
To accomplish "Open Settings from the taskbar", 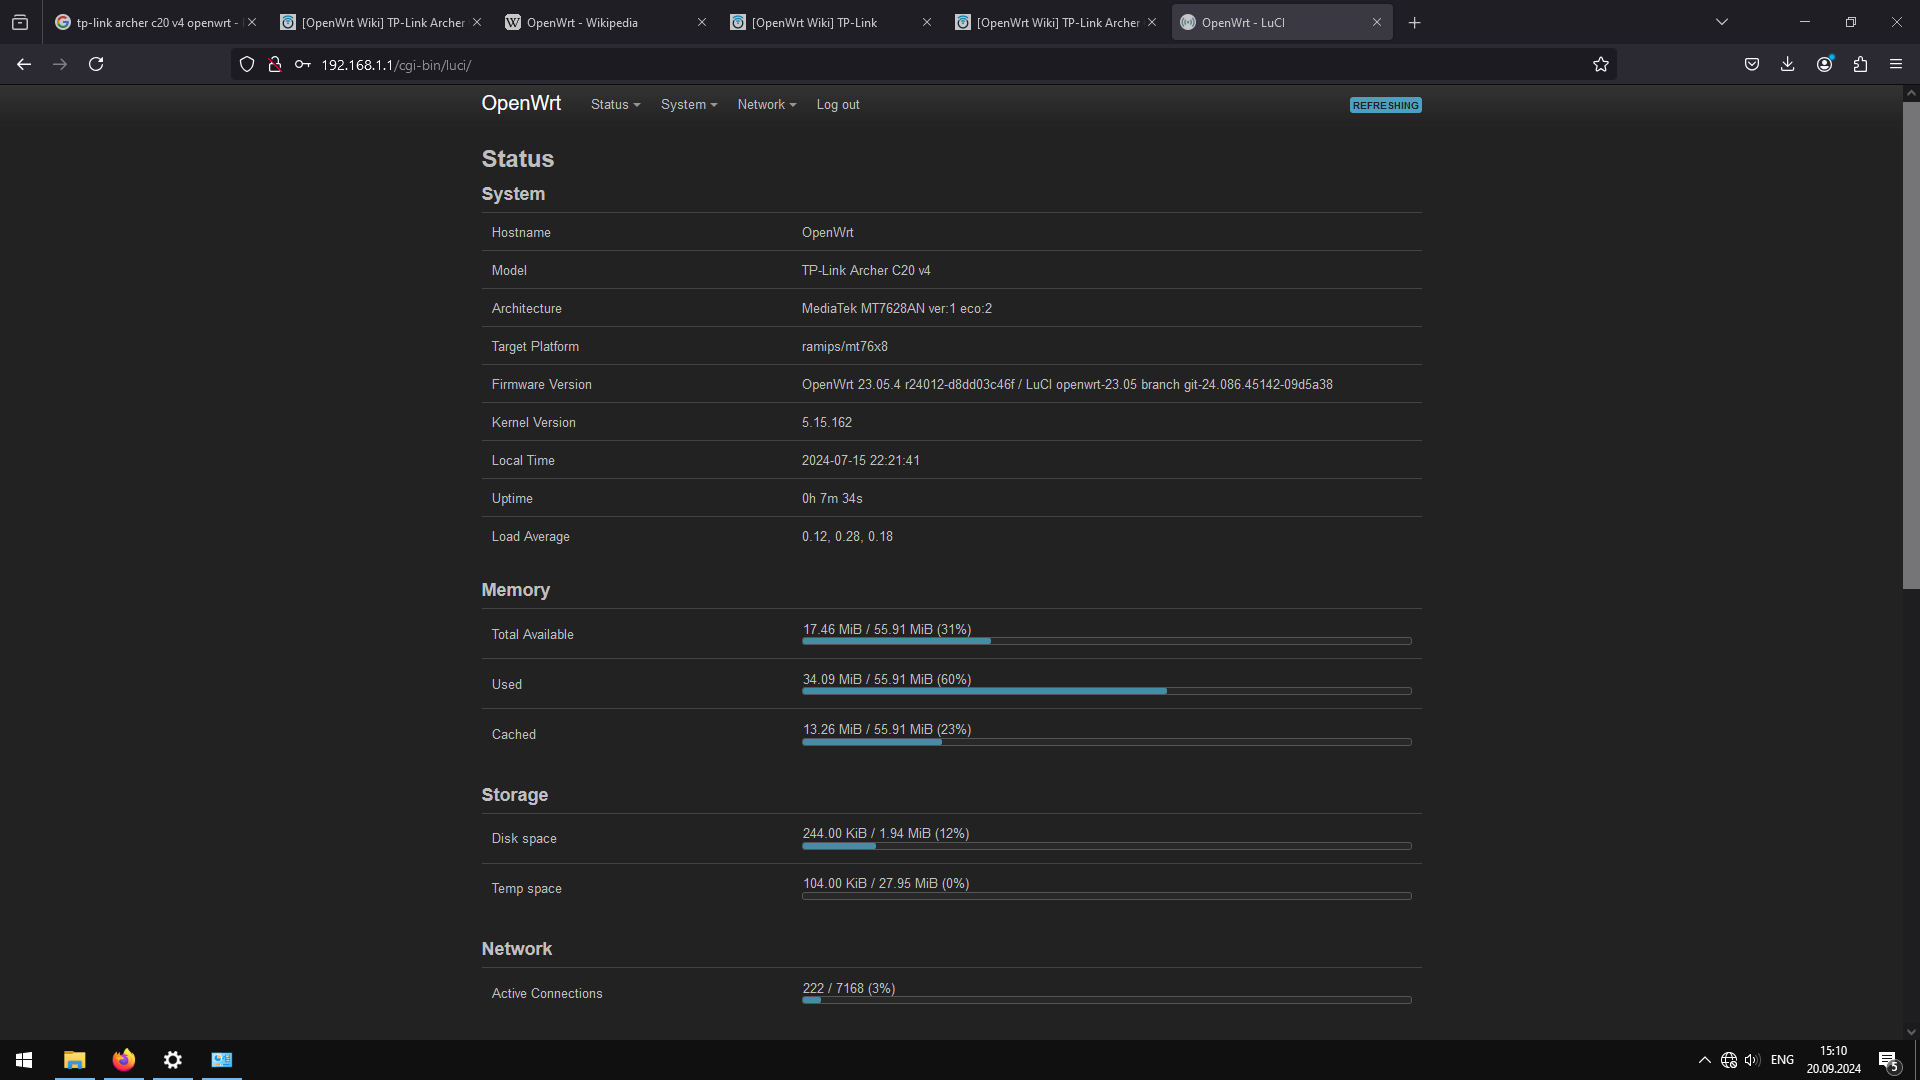I will click(172, 1059).
